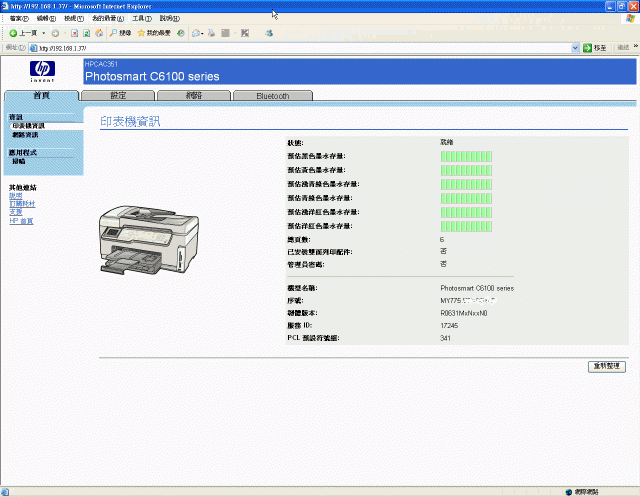640x497 pixels.
Task: Open the 搜尋 Search magnifier toolbar icon
Action: click(x=120, y=33)
